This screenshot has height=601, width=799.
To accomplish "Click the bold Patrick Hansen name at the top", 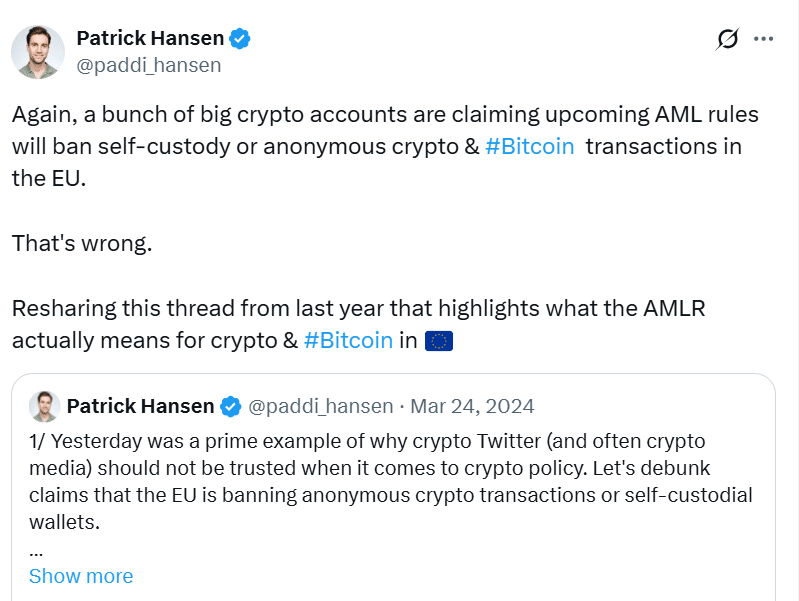I will pyautogui.click(x=149, y=39).
